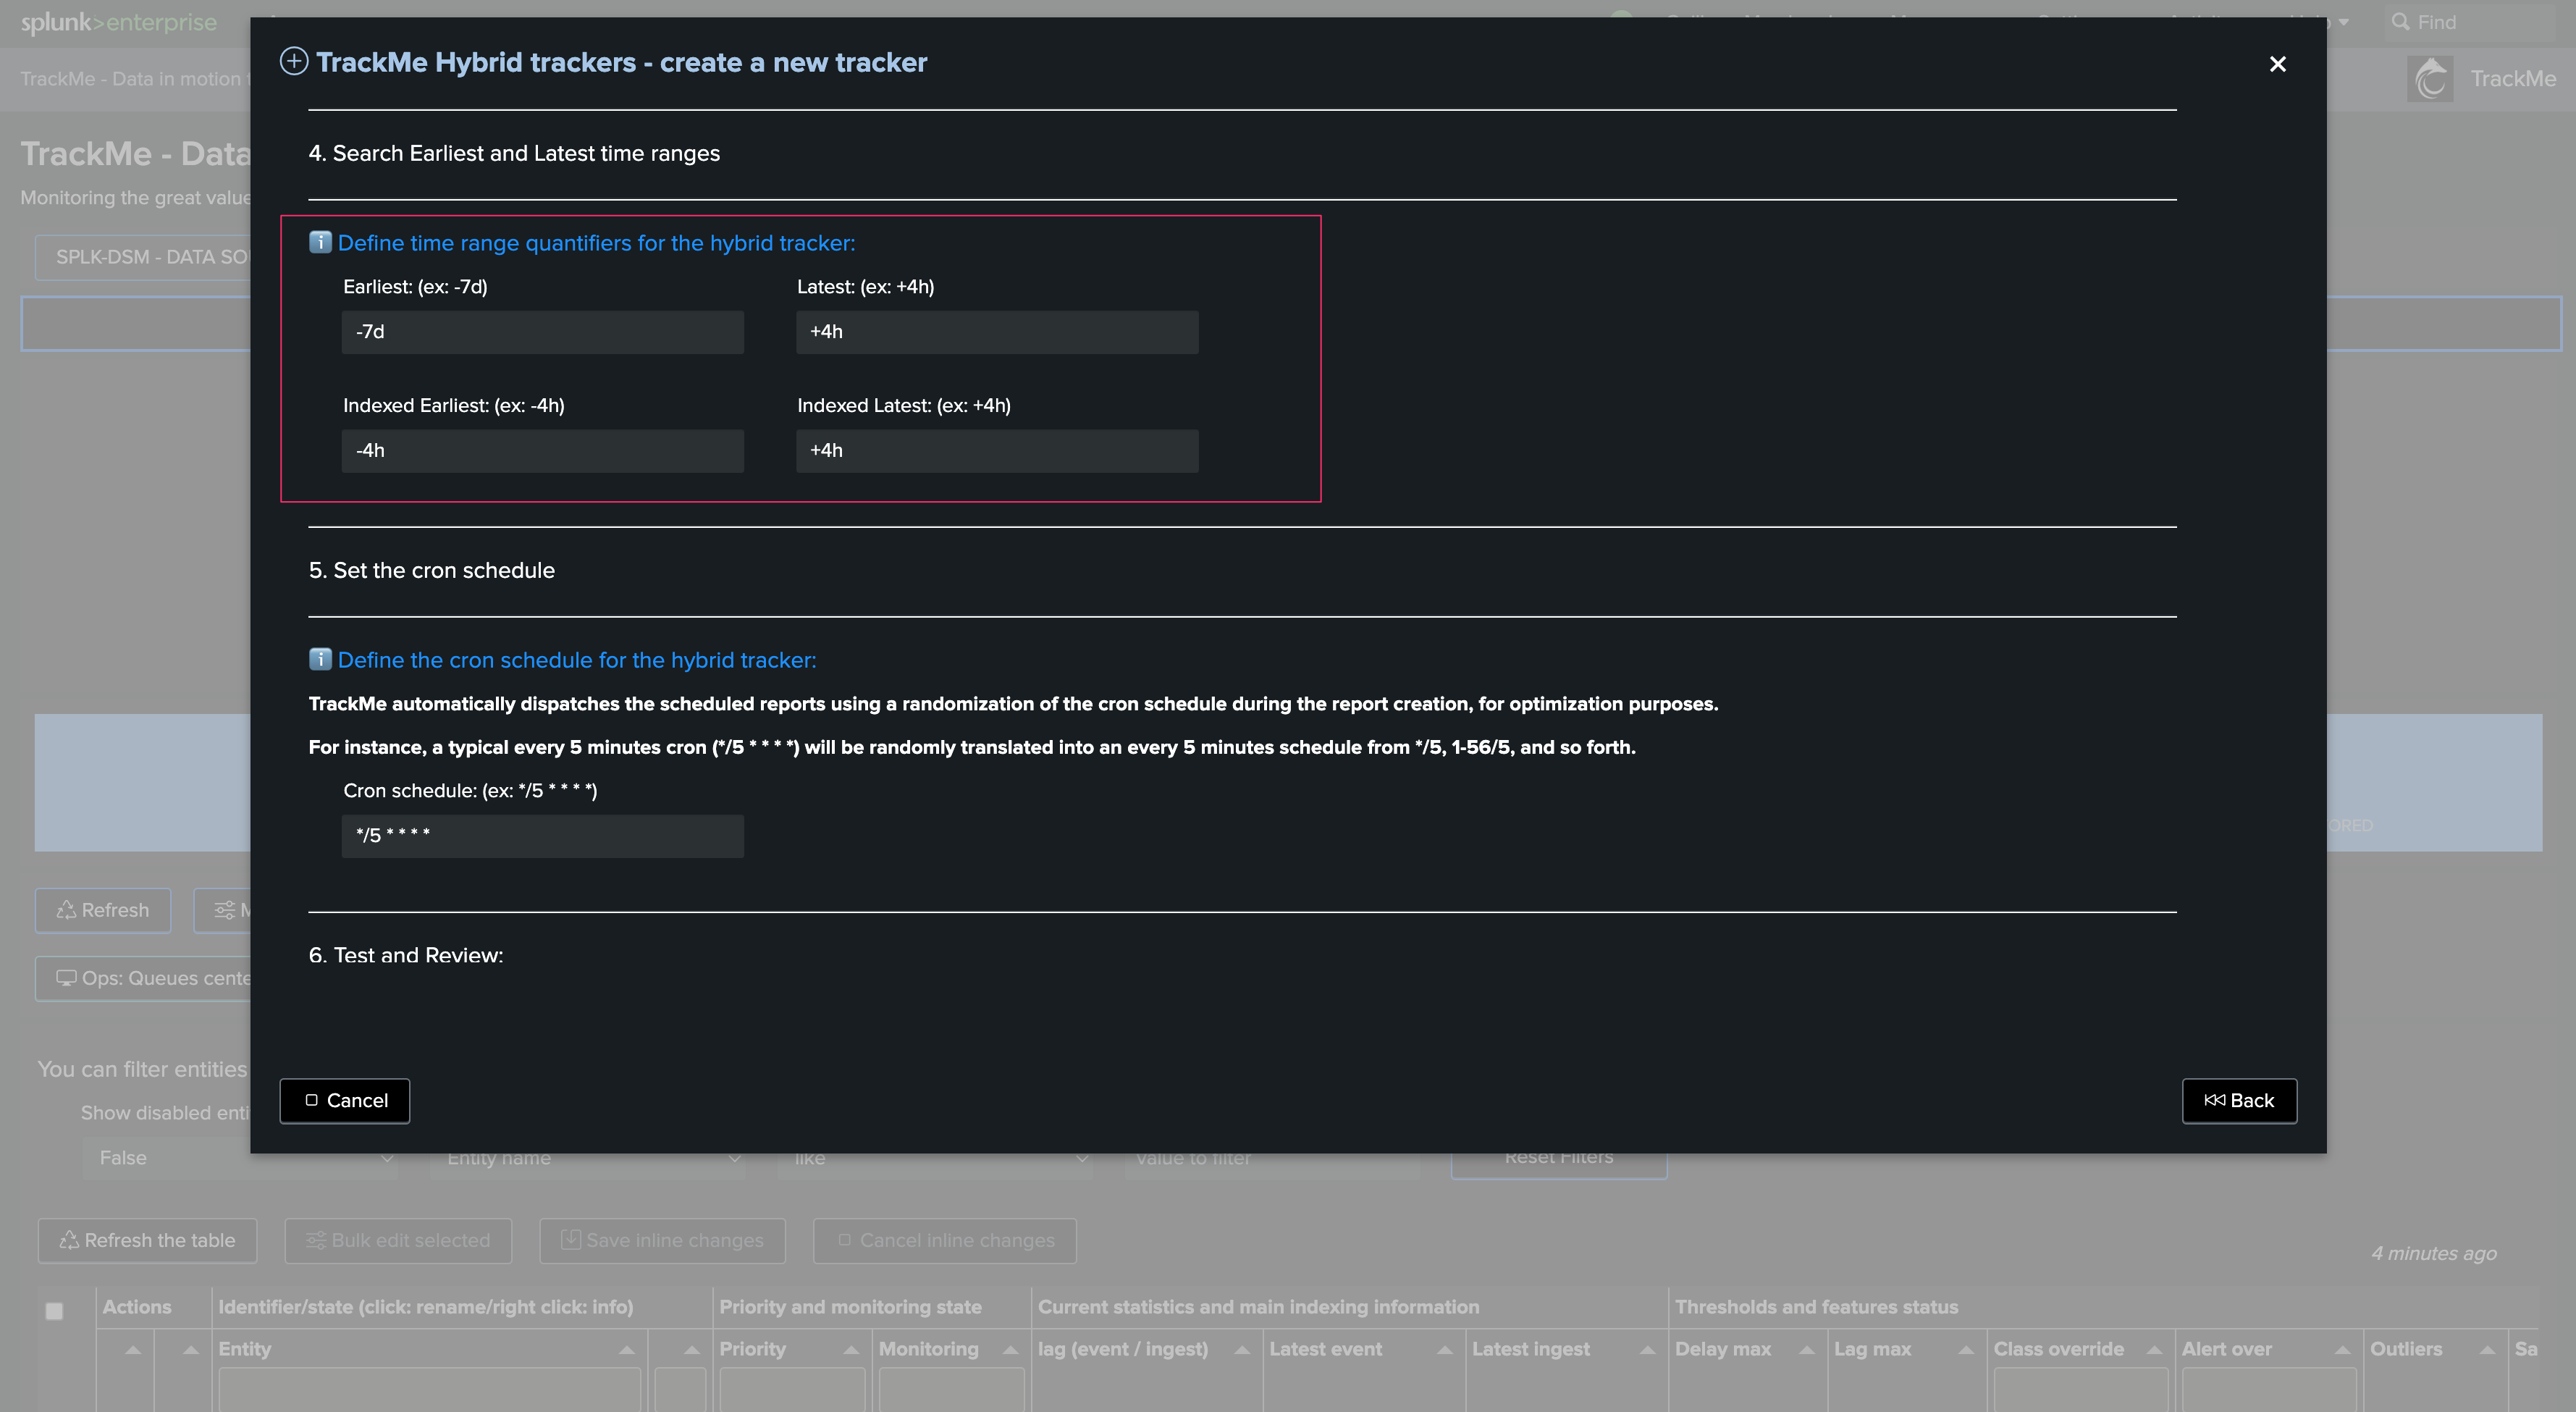Sort by Latest event column arrow
This screenshot has width=2576, height=1412.
click(x=1445, y=1350)
